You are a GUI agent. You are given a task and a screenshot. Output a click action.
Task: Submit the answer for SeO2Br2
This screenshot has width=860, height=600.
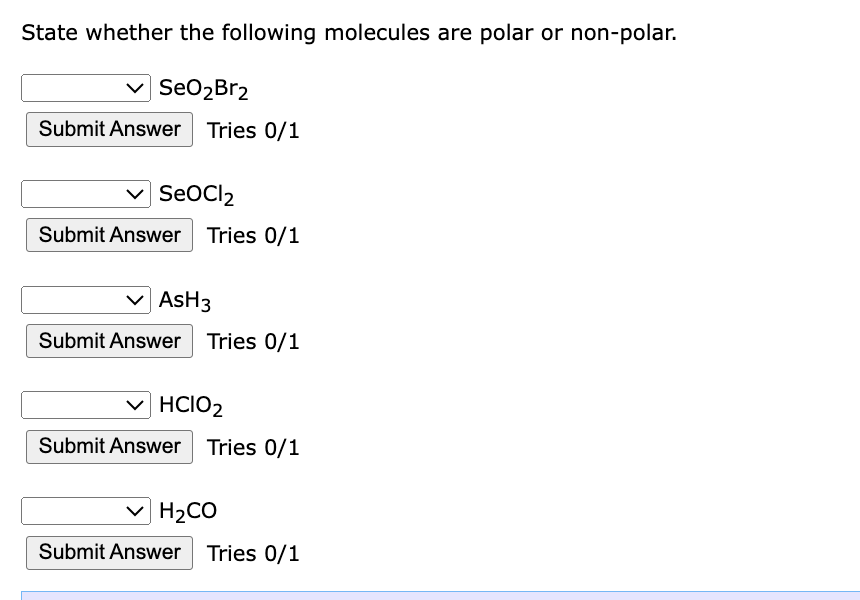click(x=109, y=129)
